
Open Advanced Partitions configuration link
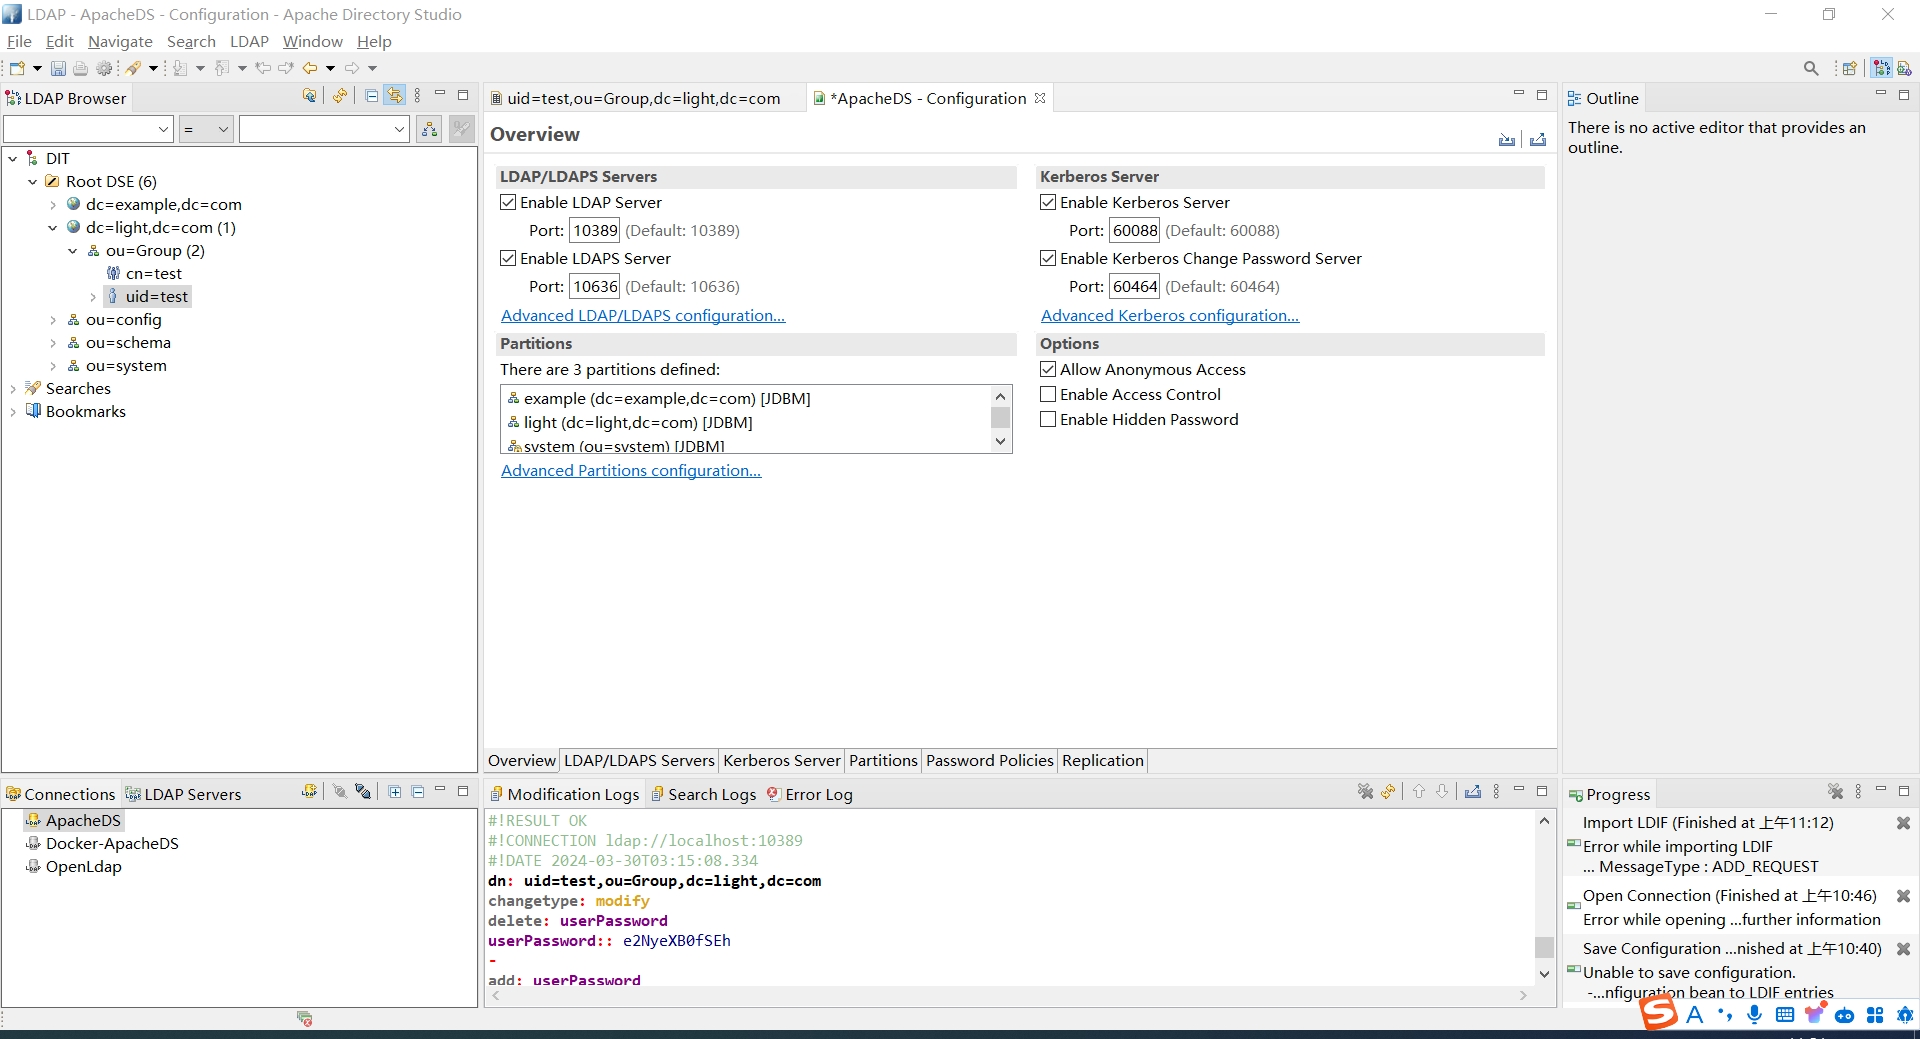630,470
